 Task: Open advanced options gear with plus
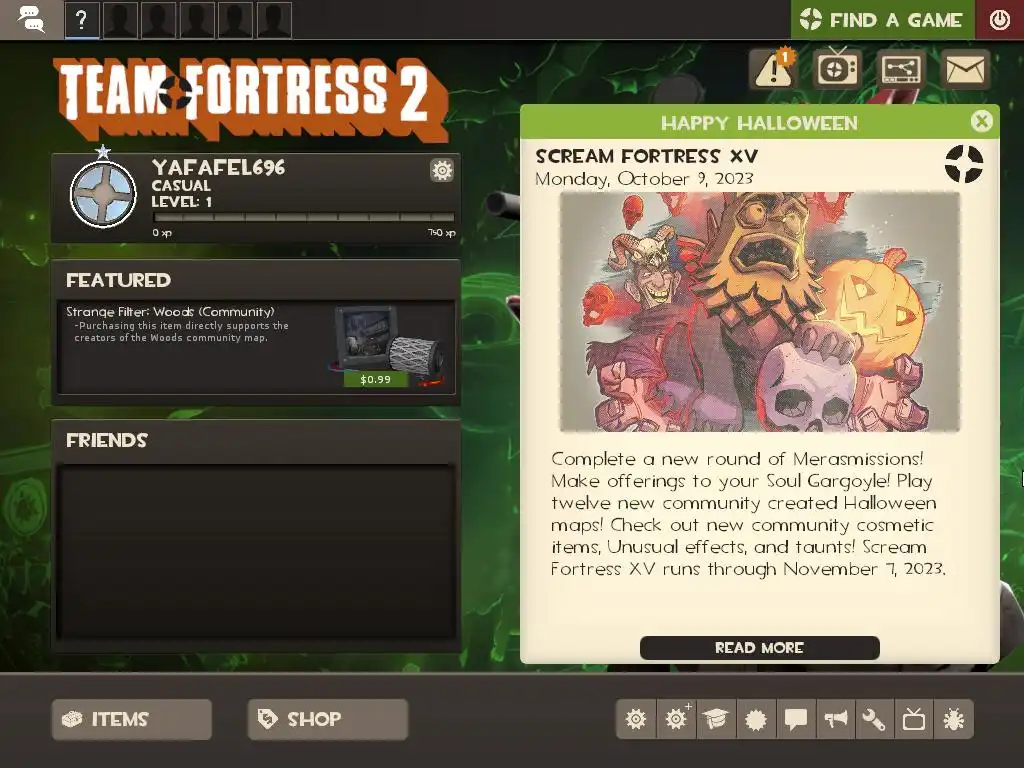677,719
